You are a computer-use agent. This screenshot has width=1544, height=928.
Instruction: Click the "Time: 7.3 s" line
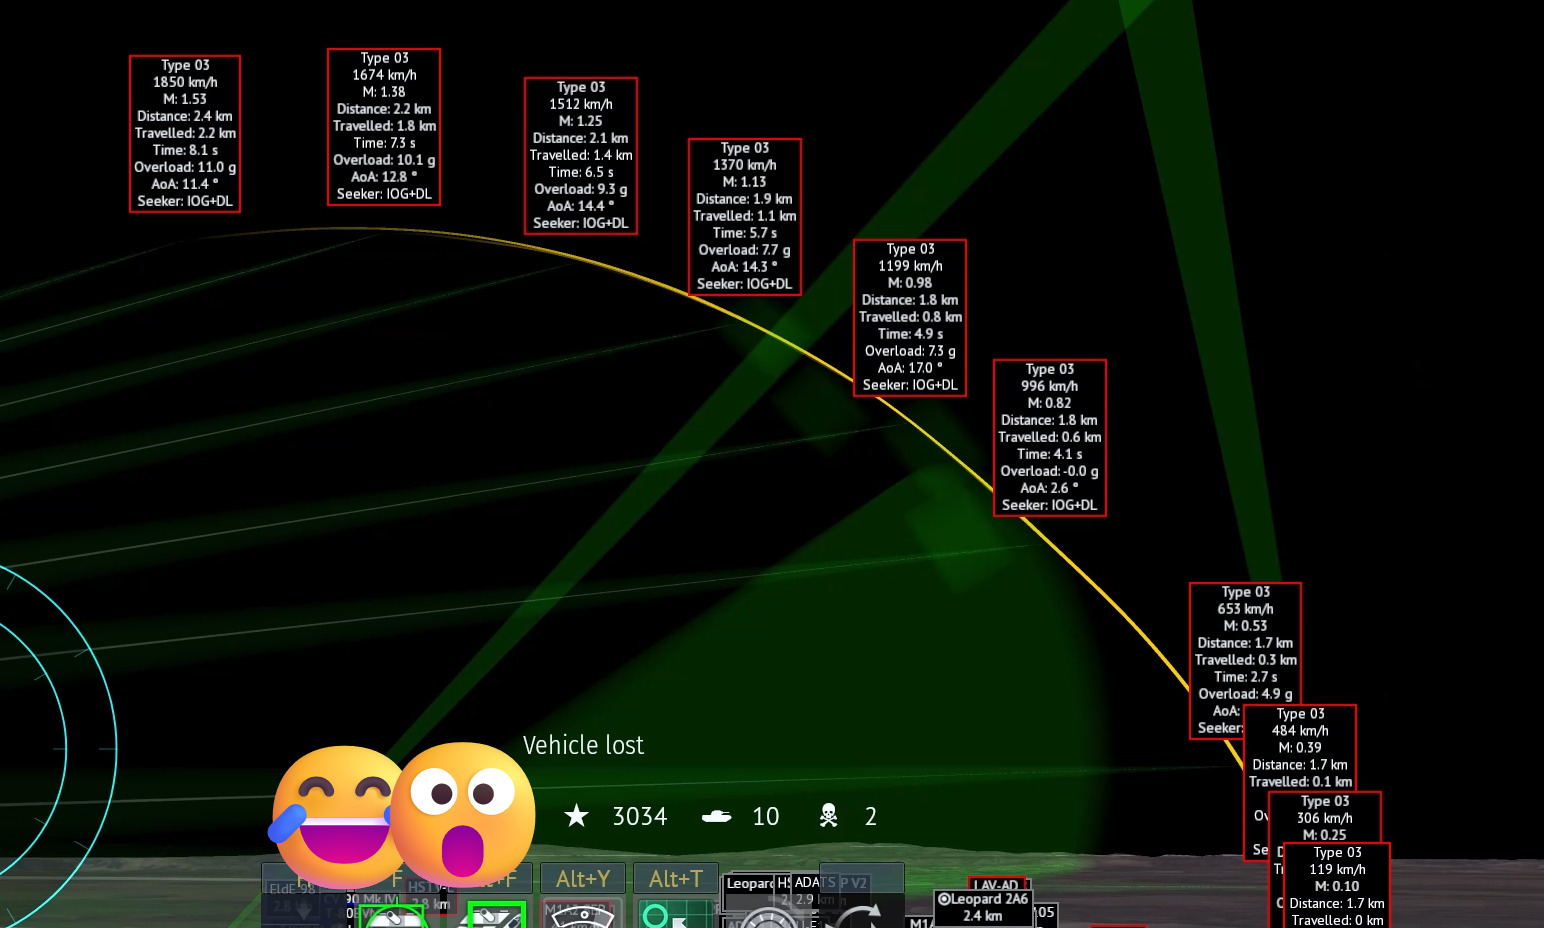(x=384, y=143)
